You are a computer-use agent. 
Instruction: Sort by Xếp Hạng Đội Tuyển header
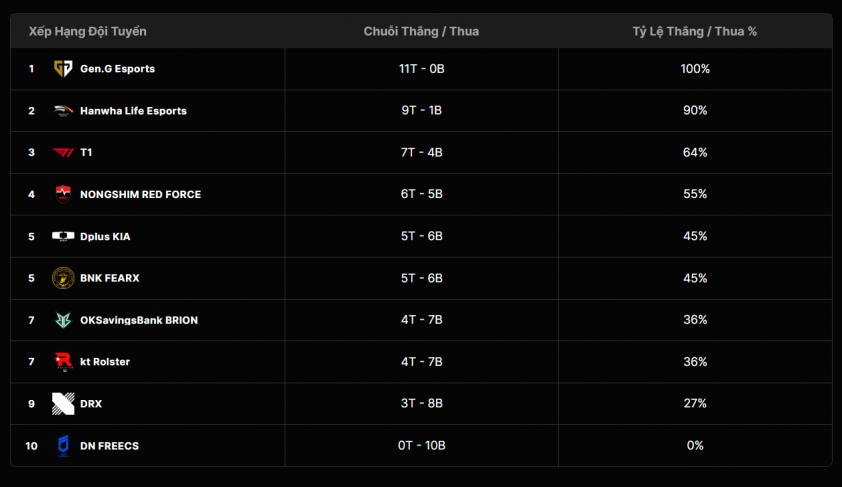pos(88,31)
